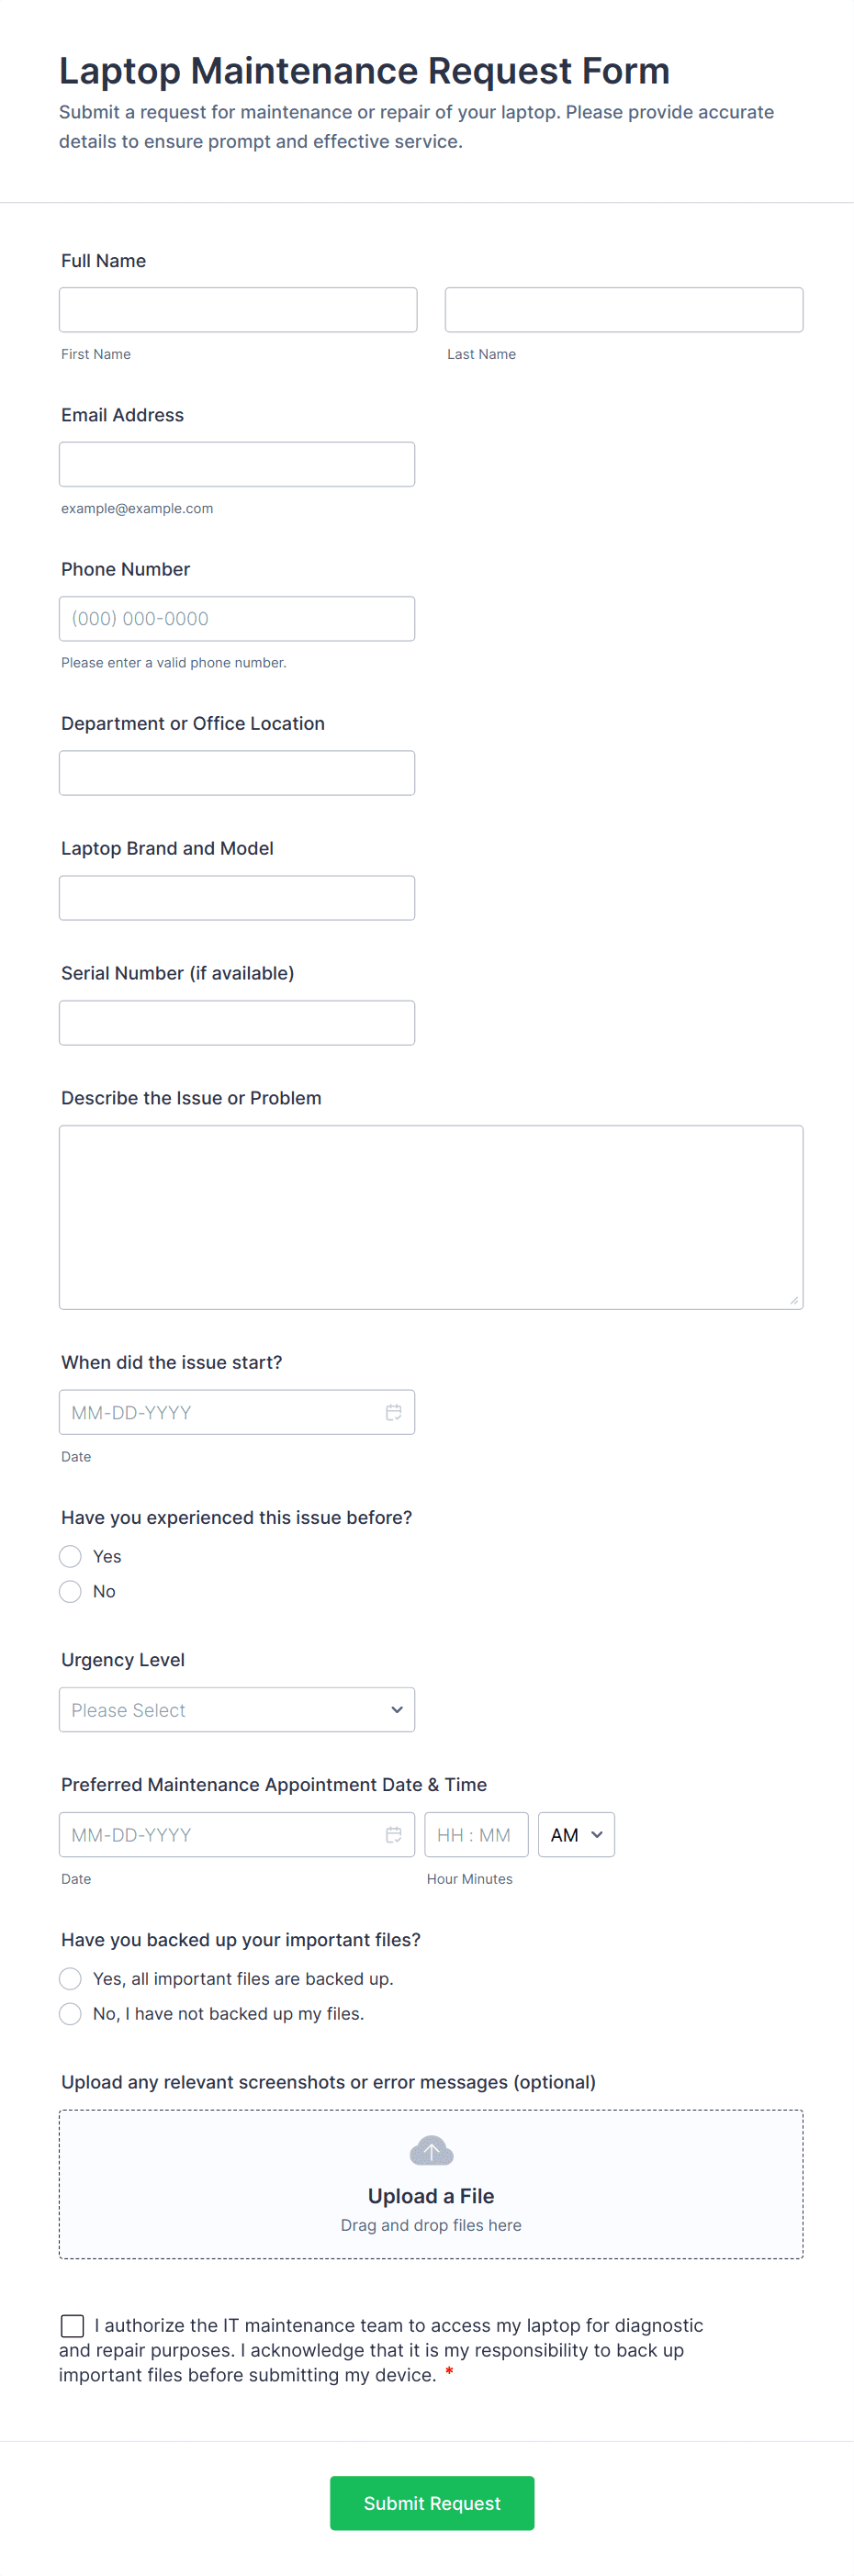854x2576 pixels.
Task: Expand the Urgency Level dropdown
Action: point(237,1710)
